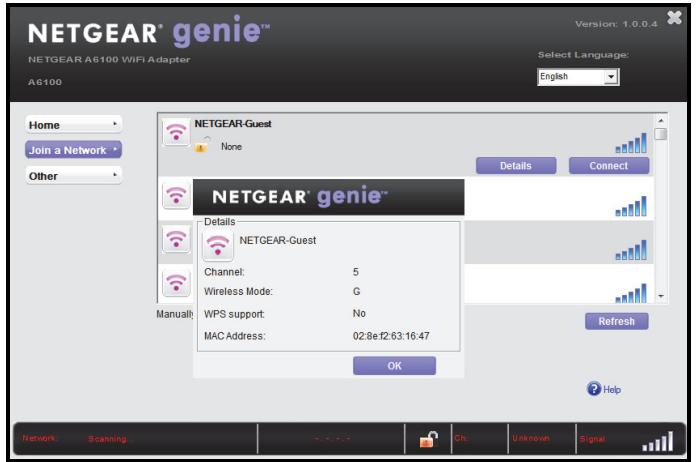Click the padlock icon next to None
The height and width of the screenshot is (462, 696).
pyautogui.click(x=202, y=145)
